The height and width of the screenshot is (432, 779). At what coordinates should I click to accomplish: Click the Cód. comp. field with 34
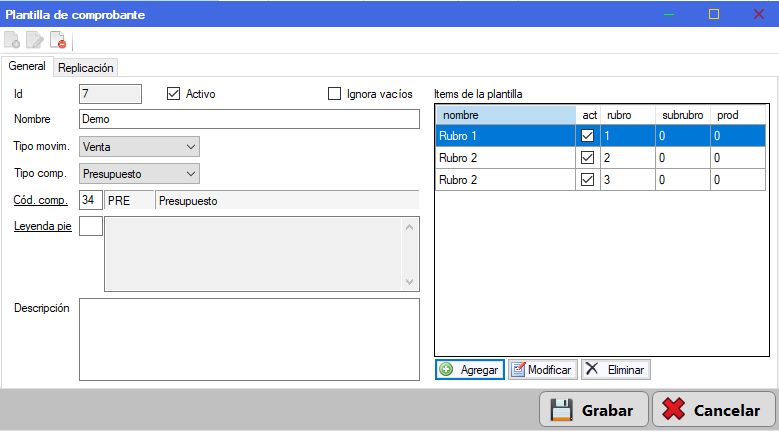pyautogui.click(x=91, y=200)
